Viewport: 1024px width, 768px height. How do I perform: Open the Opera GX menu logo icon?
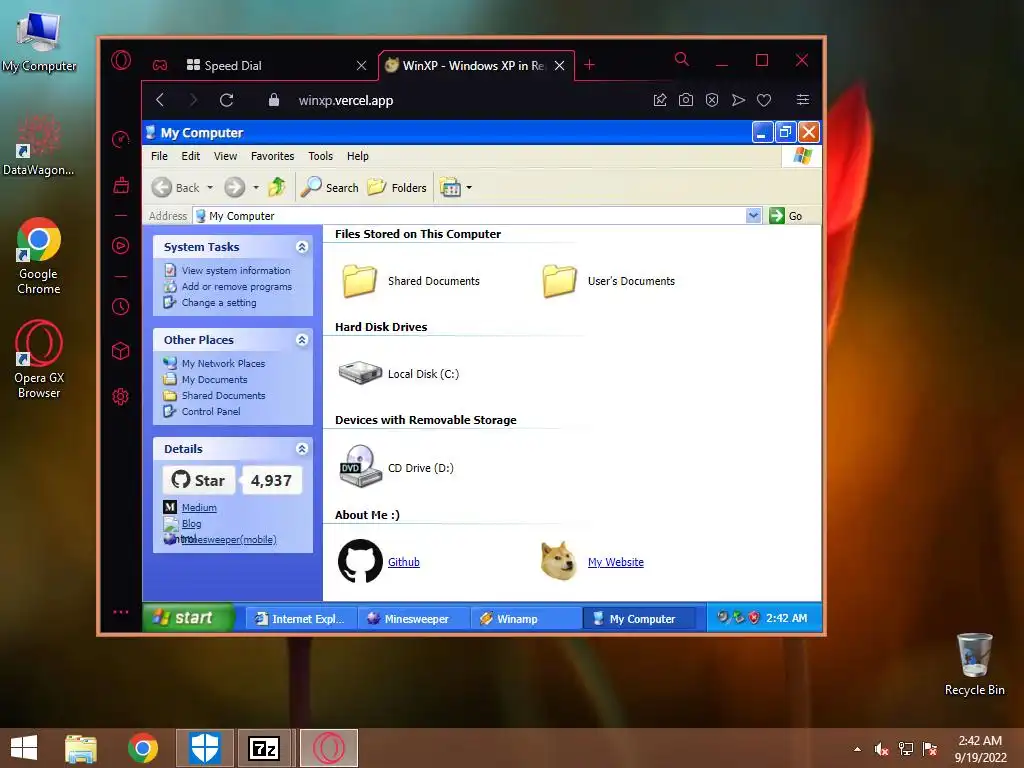click(121, 61)
